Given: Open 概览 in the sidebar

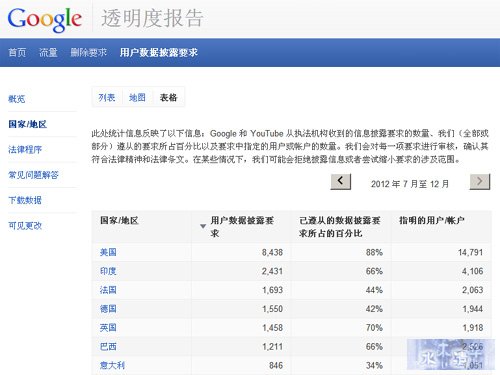Looking at the screenshot, I should pos(17,99).
